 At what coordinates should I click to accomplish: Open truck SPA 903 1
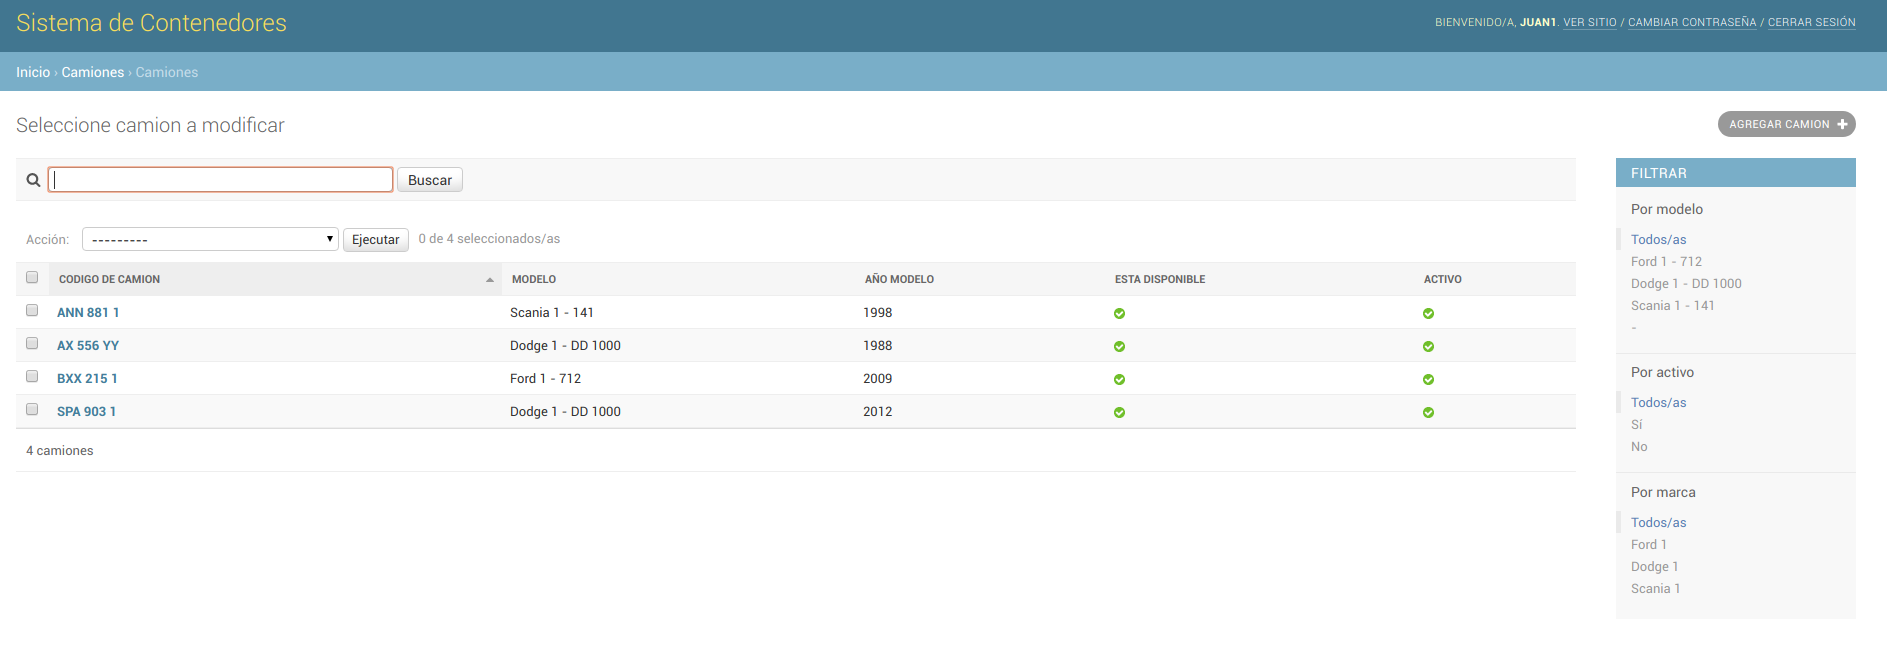coord(86,412)
